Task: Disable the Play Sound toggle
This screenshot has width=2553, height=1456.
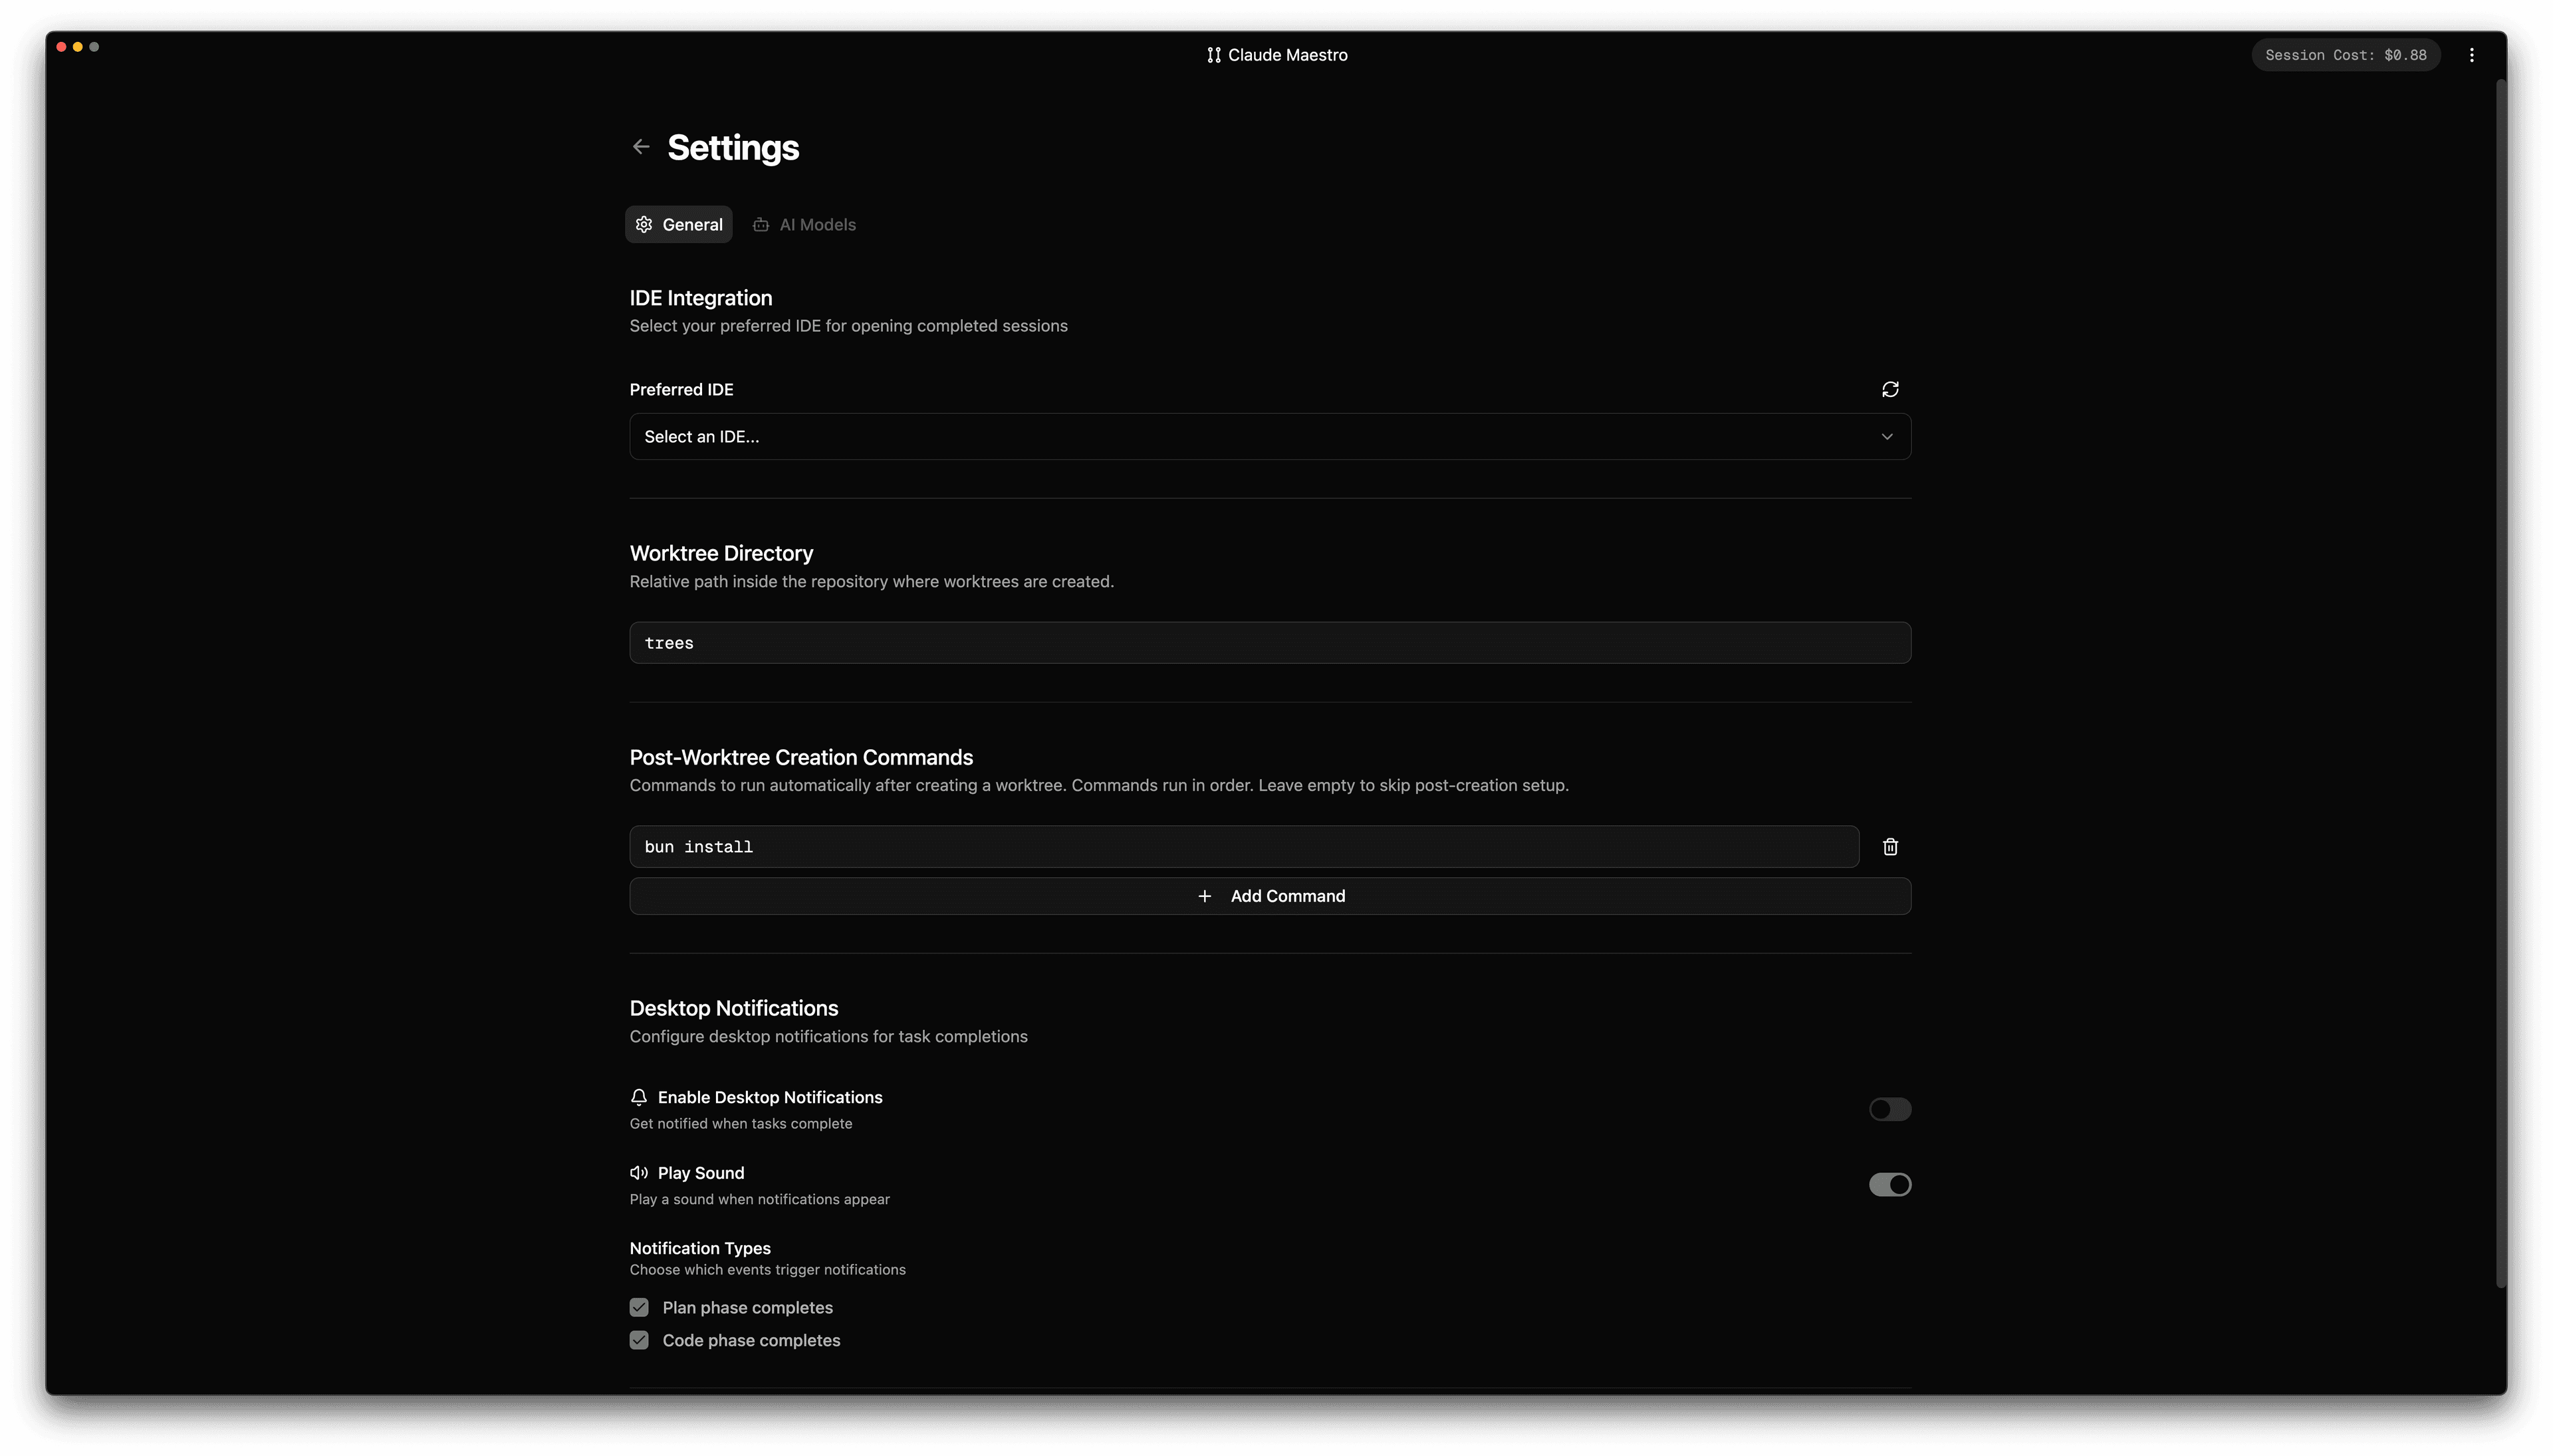Action: [1889, 1184]
